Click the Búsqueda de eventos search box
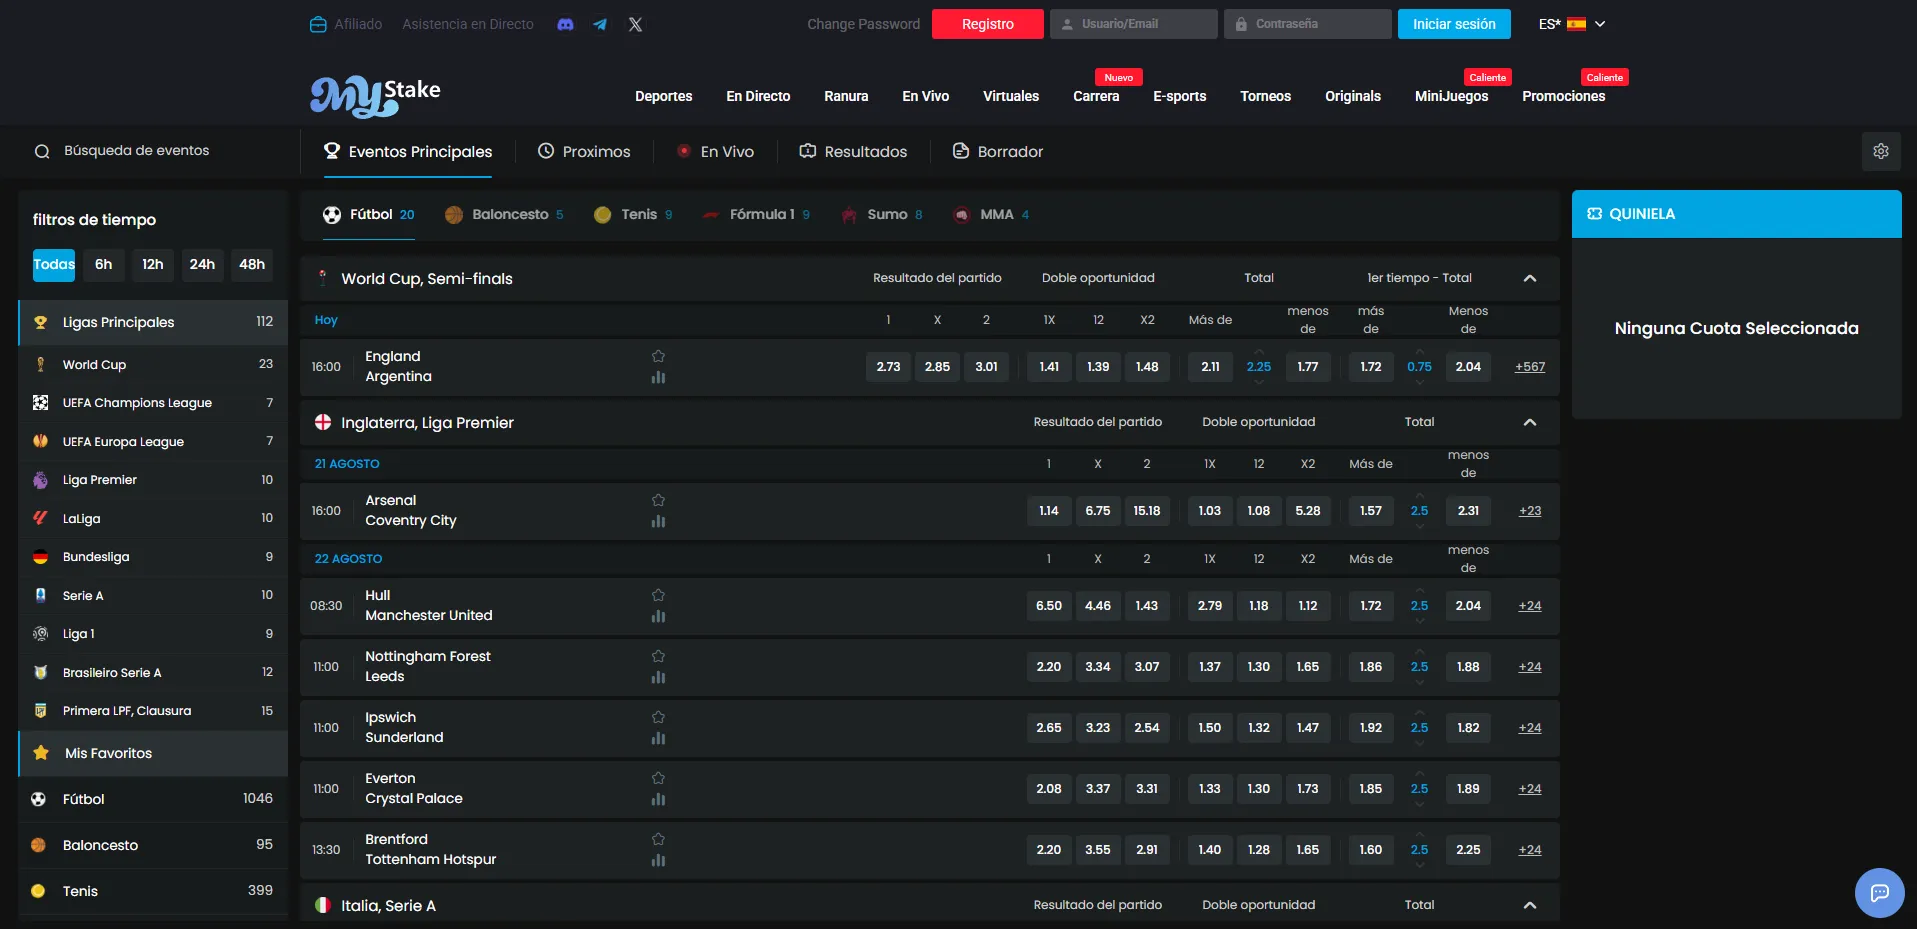The image size is (1917, 929). click(150, 151)
